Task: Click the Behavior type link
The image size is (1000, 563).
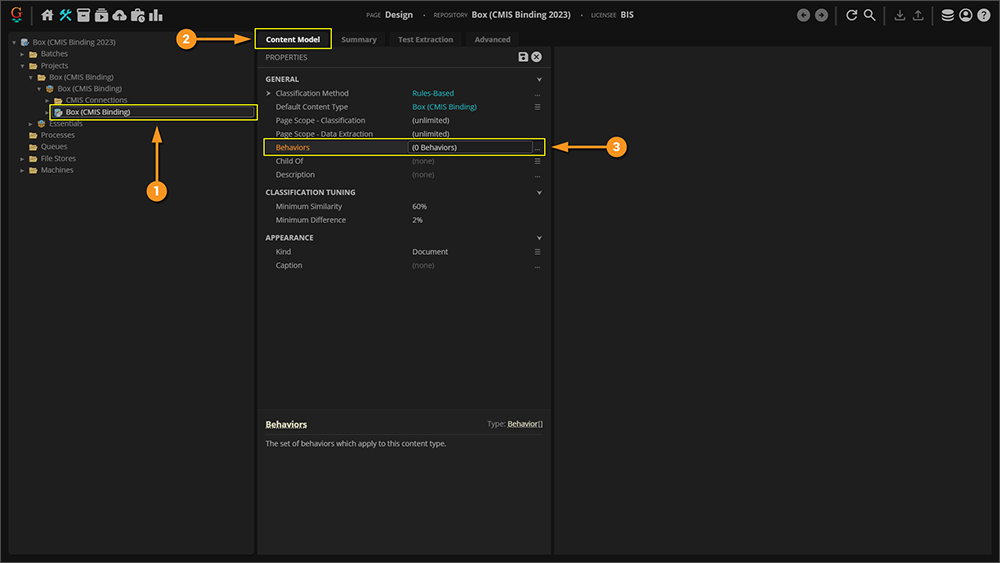Action: point(524,424)
